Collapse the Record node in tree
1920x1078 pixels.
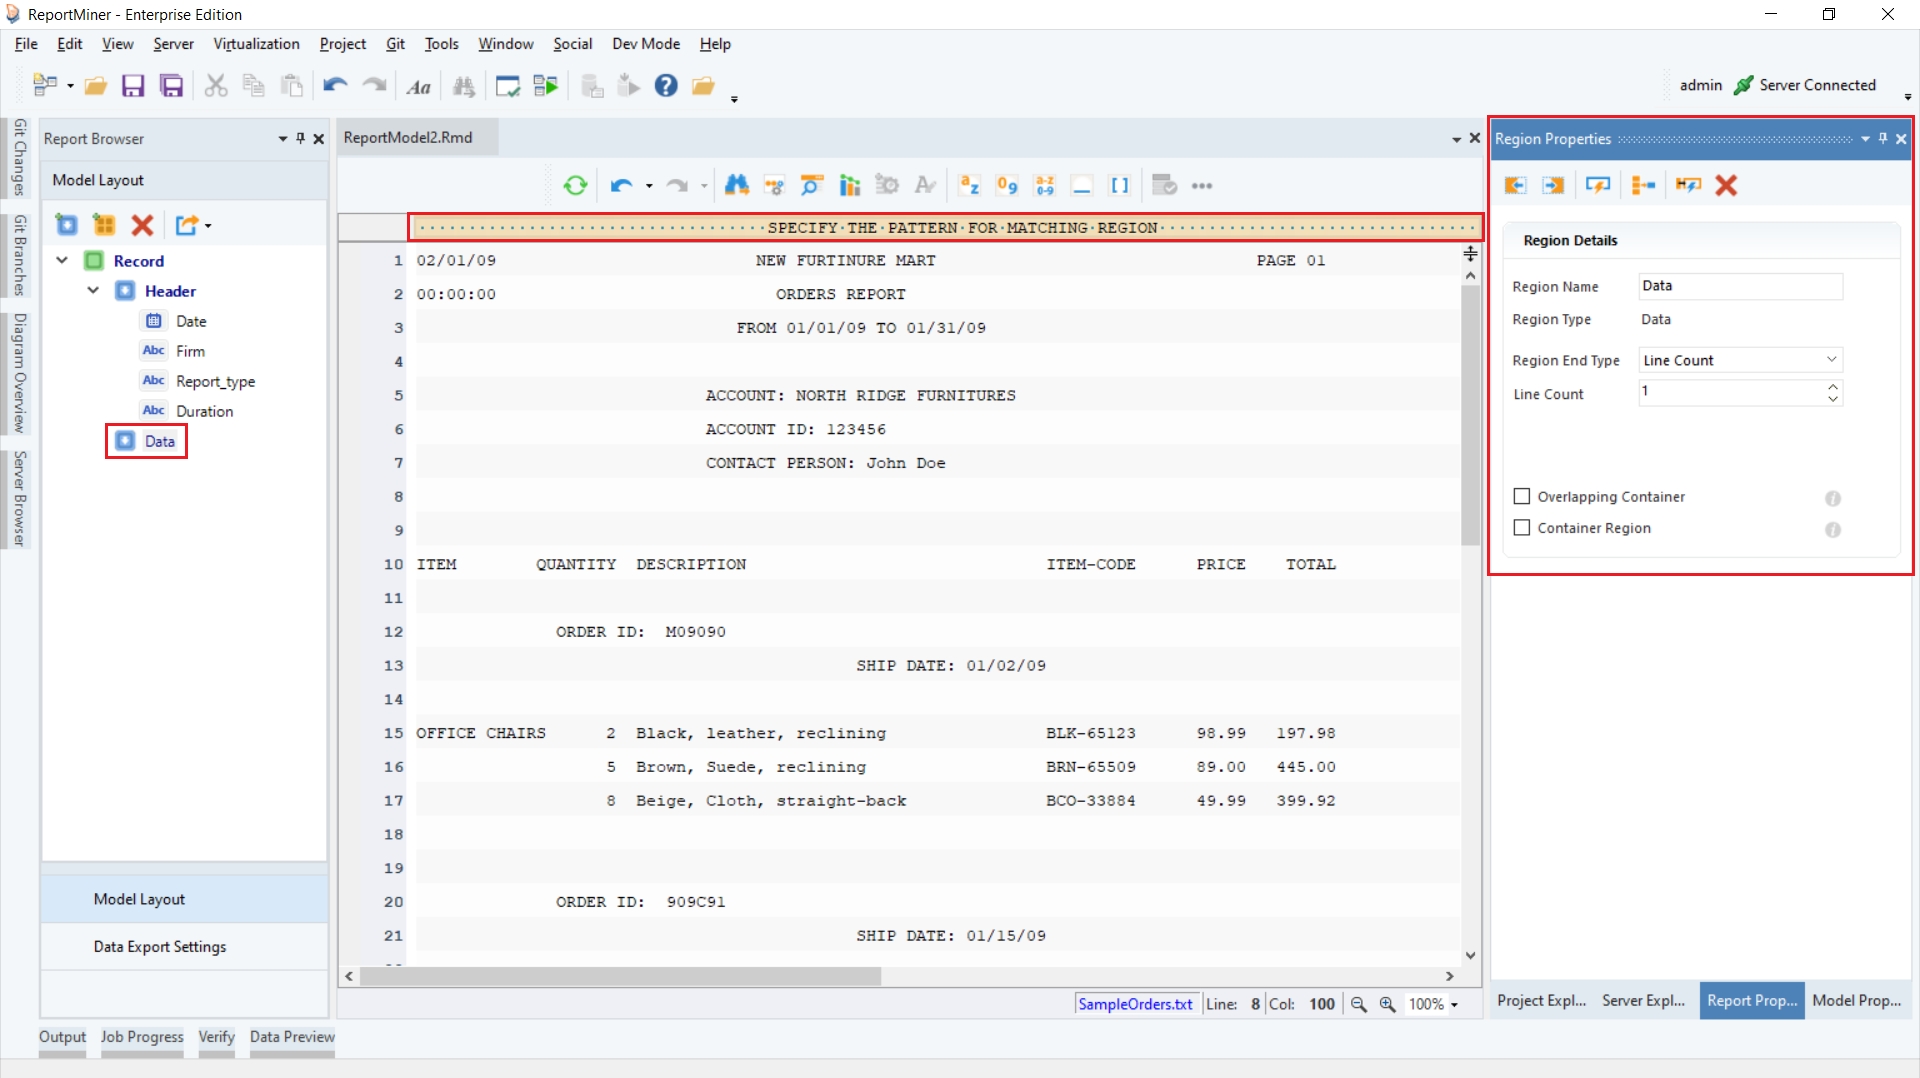tap(62, 261)
